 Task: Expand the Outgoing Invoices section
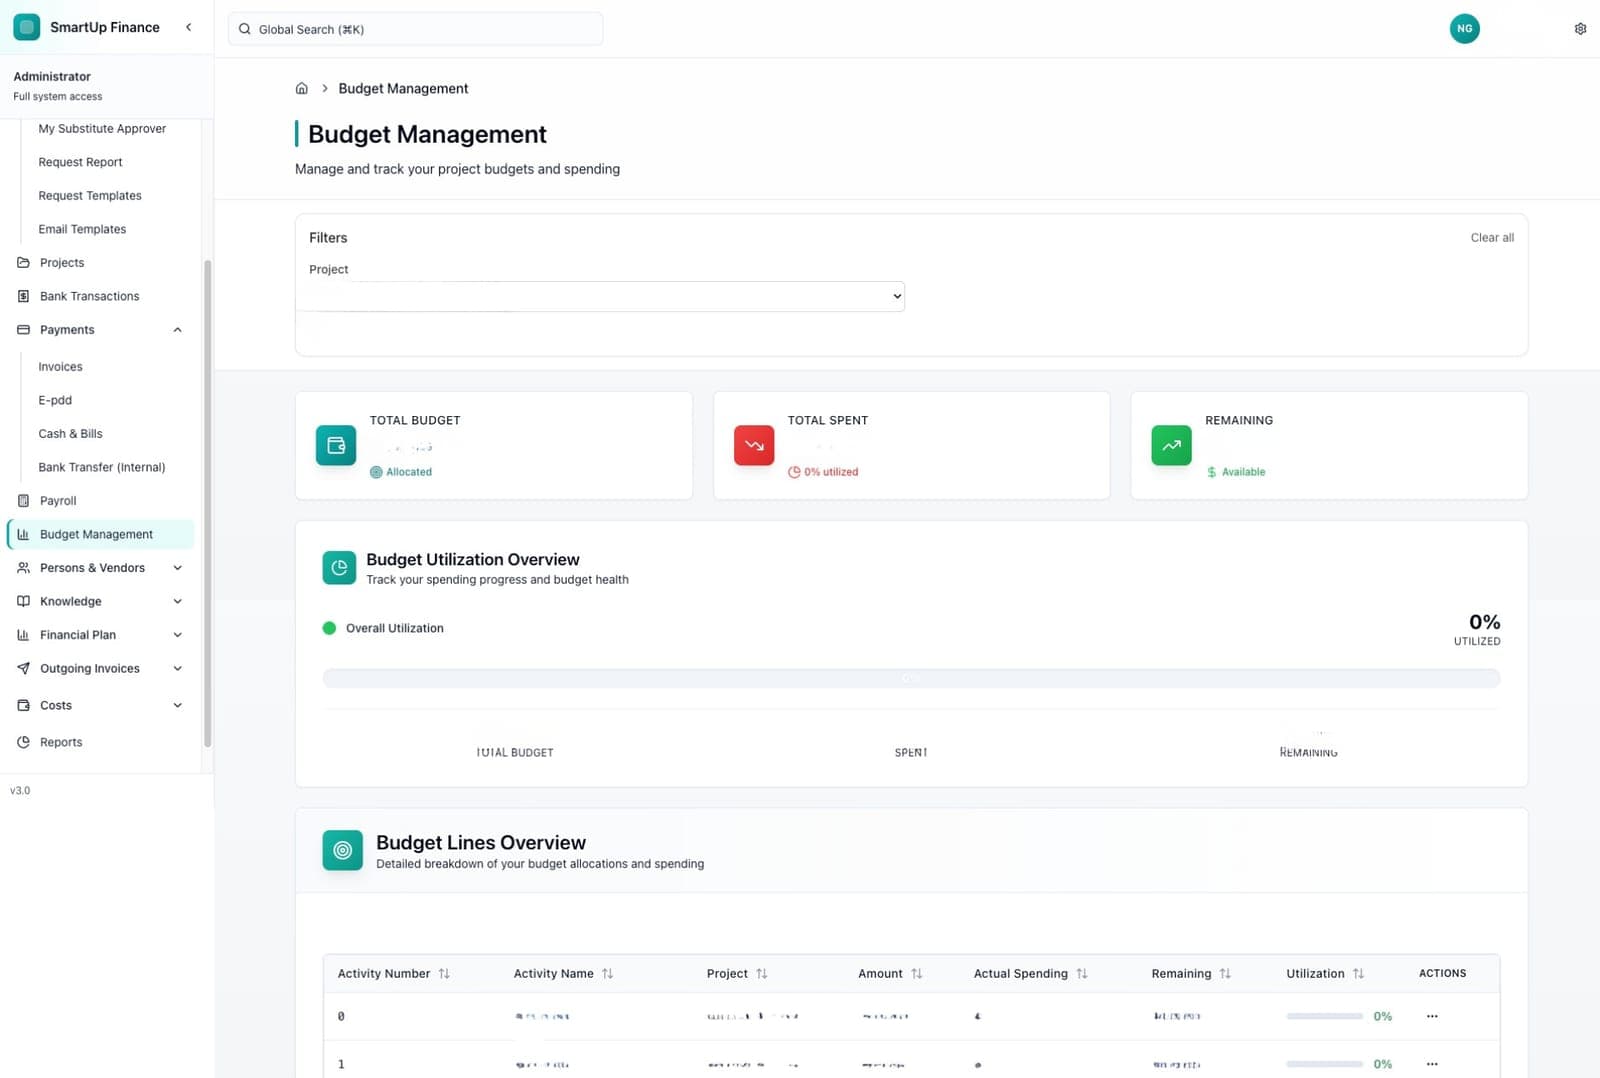[177, 668]
